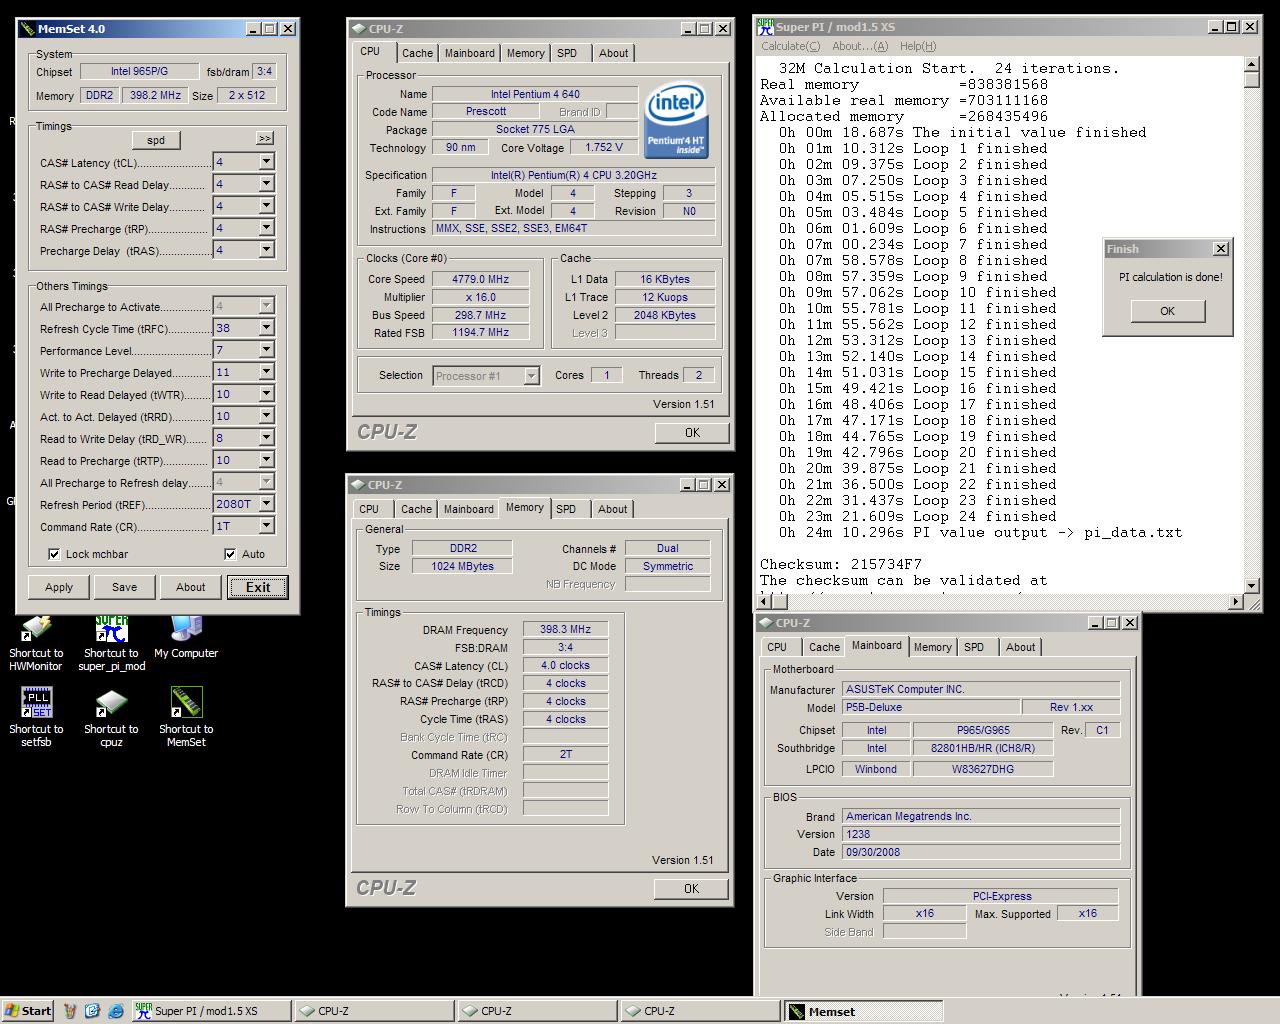Open RAS# to CAS# Read Delay dropdown
The image size is (1280, 1024).
coord(266,184)
